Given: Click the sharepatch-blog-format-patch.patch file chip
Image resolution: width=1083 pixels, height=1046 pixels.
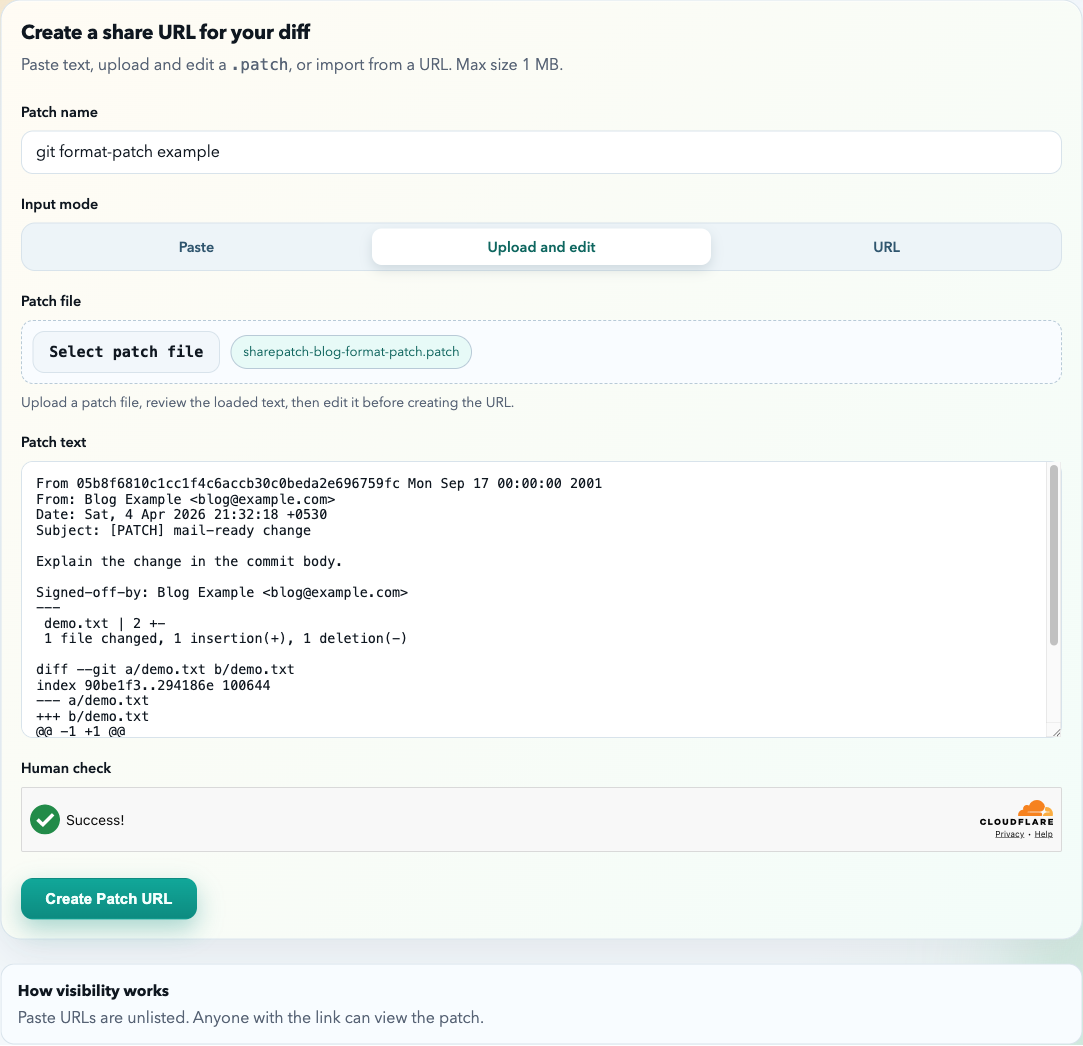Looking at the screenshot, I should tap(351, 351).
